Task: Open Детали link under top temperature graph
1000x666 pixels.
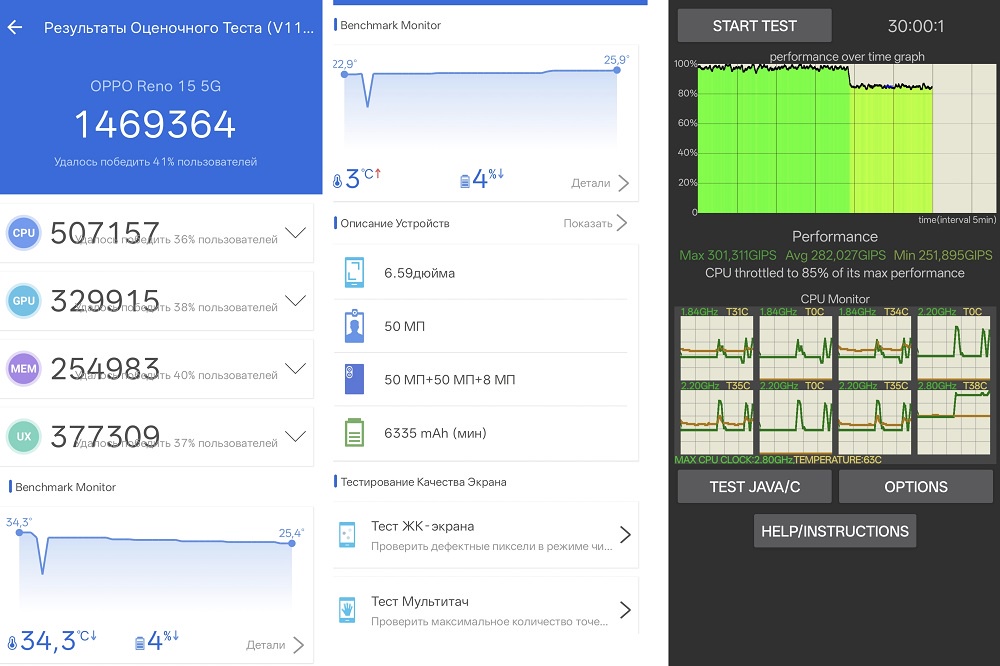Action: 600,183
